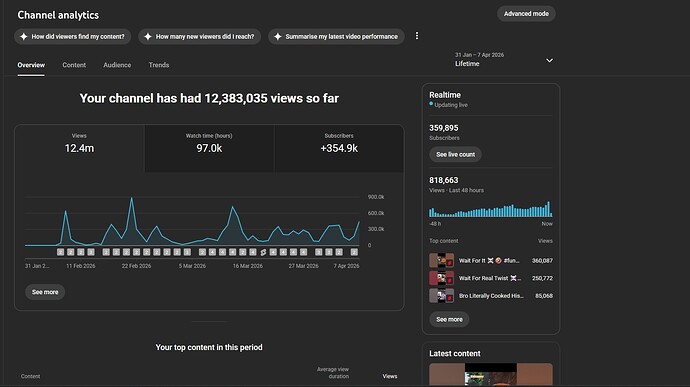Go to the Trends tab
This screenshot has width=690, height=387.
point(159,65)
